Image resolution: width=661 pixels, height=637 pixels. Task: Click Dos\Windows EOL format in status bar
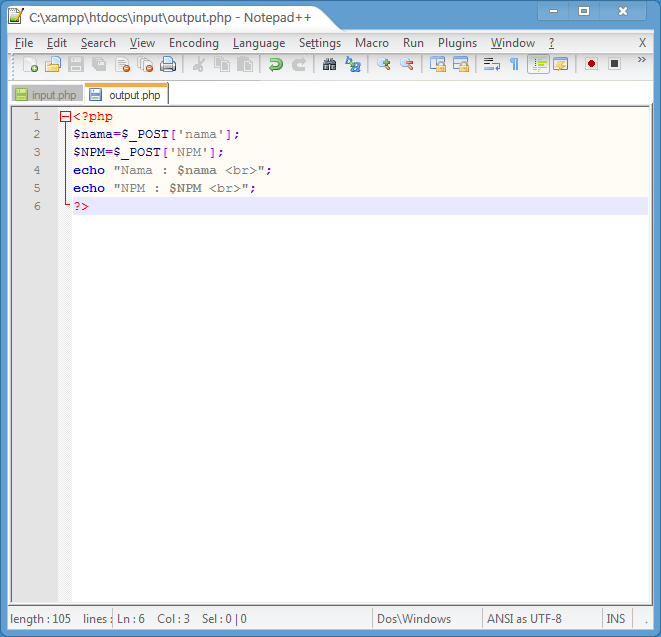414,619
